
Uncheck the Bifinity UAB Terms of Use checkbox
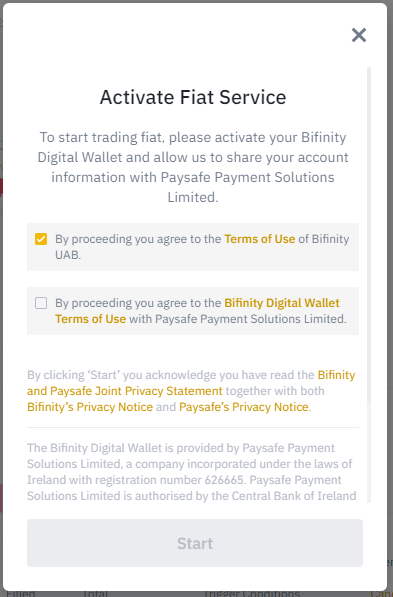click(x=41, y=239)
